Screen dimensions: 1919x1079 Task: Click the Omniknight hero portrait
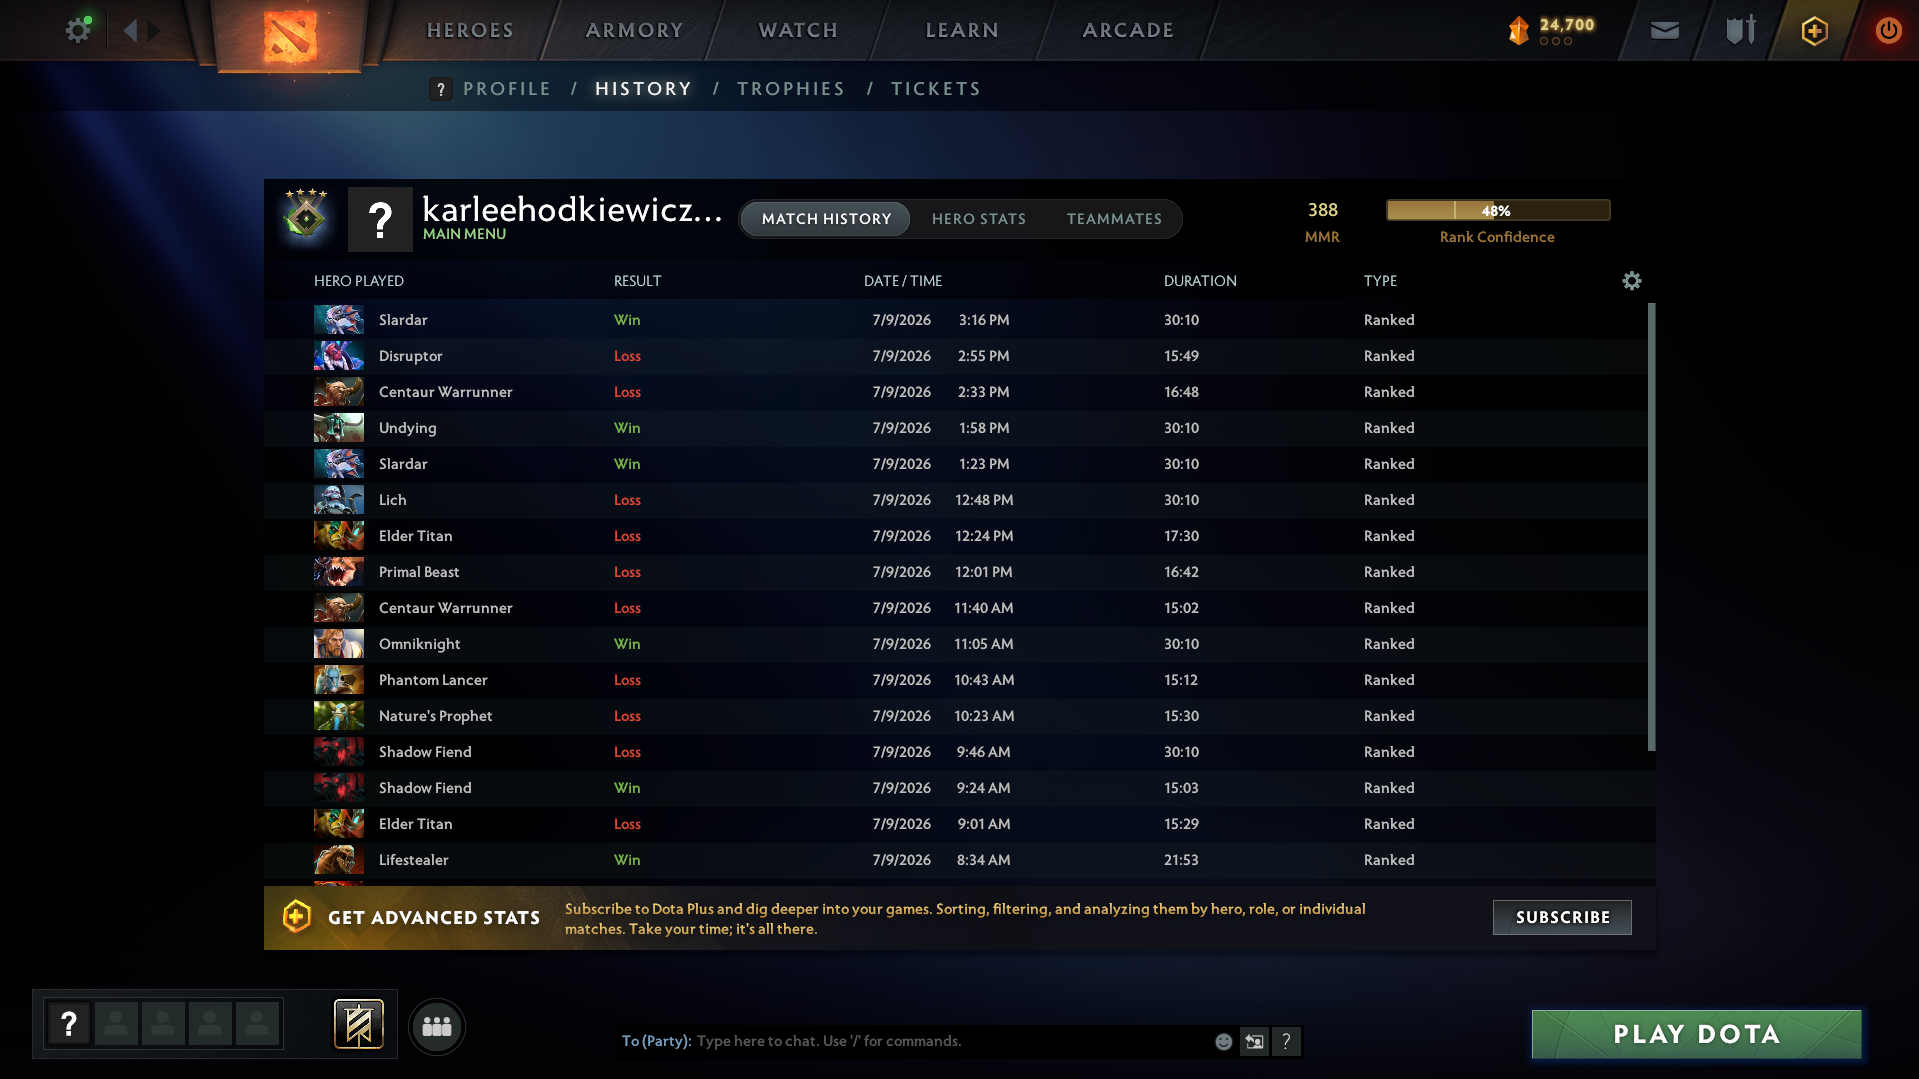tap(339, 644)
